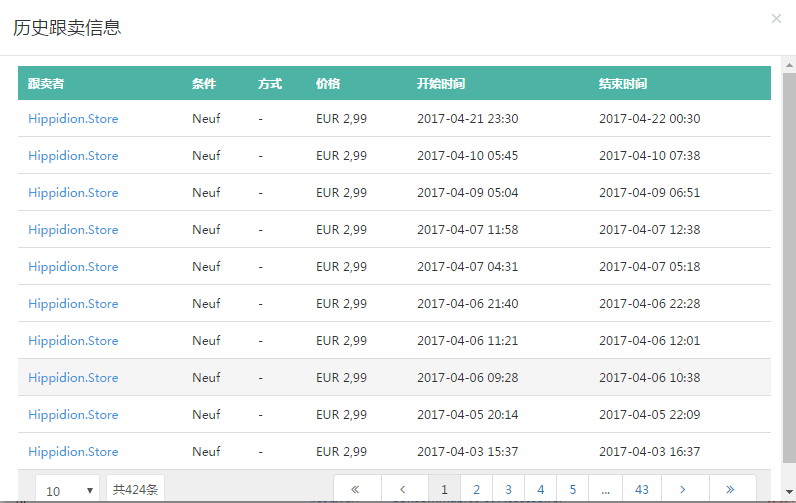
Task: Click start time 2017-04-06 21:40
Action: [x=468, y=304]
